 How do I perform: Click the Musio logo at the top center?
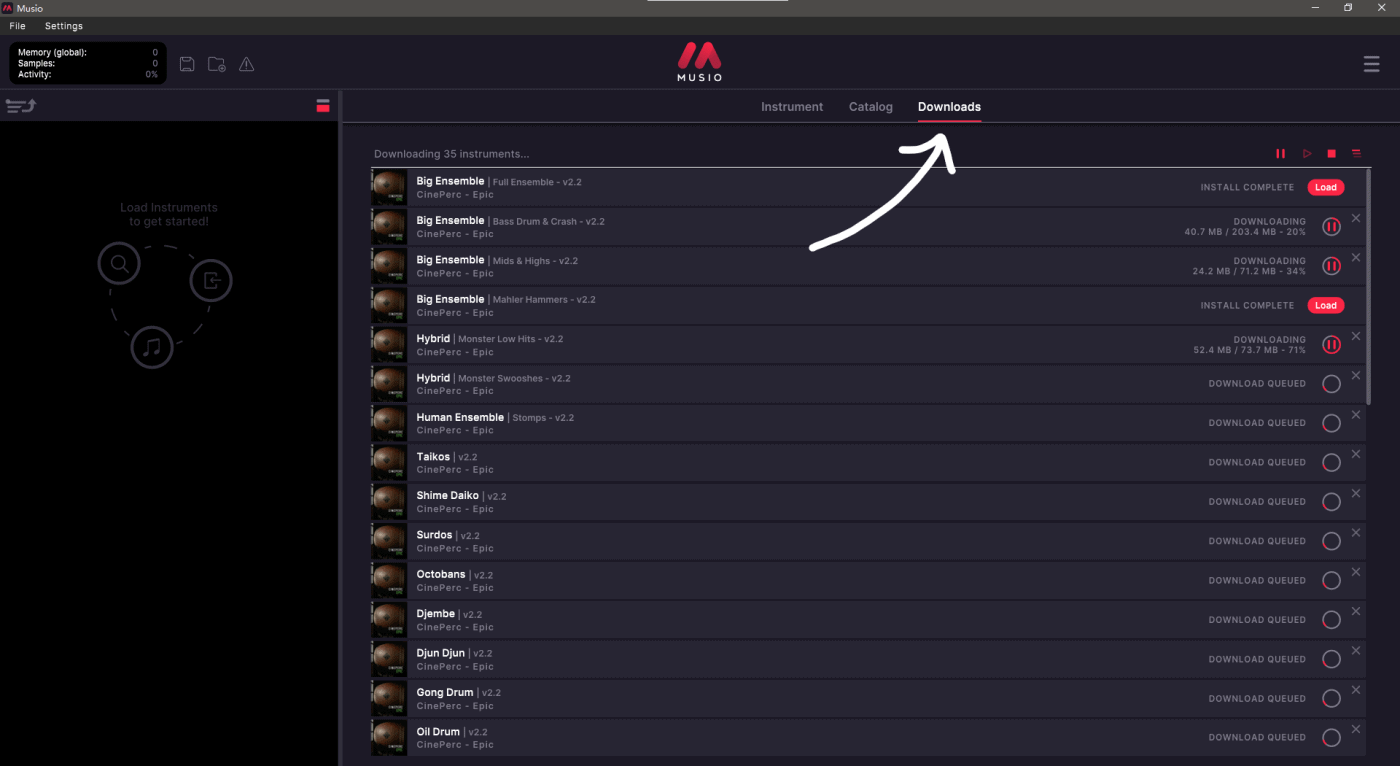[700, 61]
